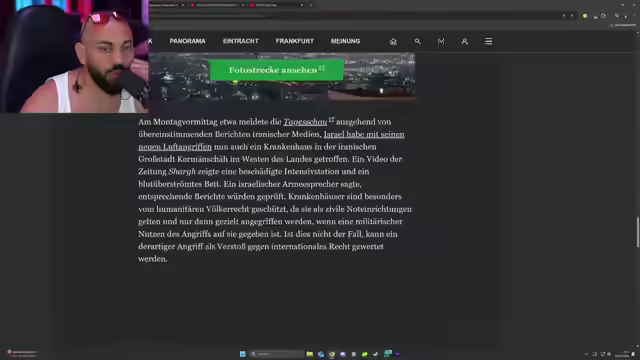Screen dimensions: 640x360
Task: Click the green extension icon in browser toolbar
Action: (585, 16)
